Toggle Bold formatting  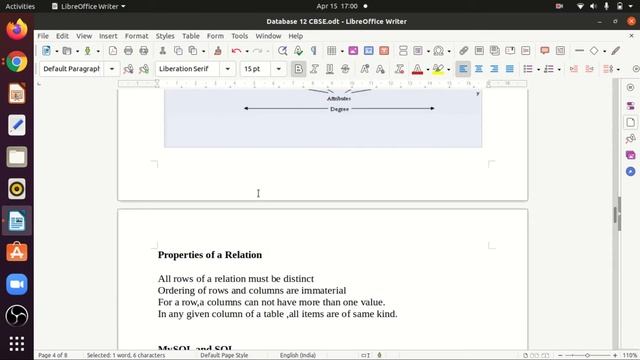[298, 69]
